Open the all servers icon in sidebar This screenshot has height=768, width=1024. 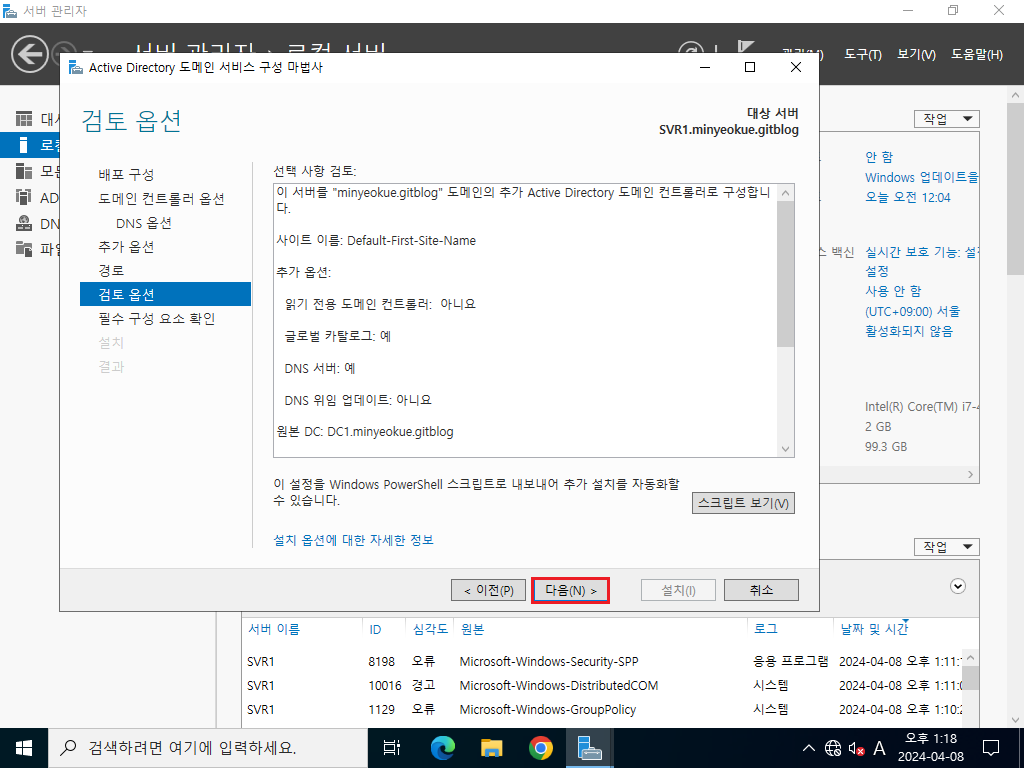point(24,171)
